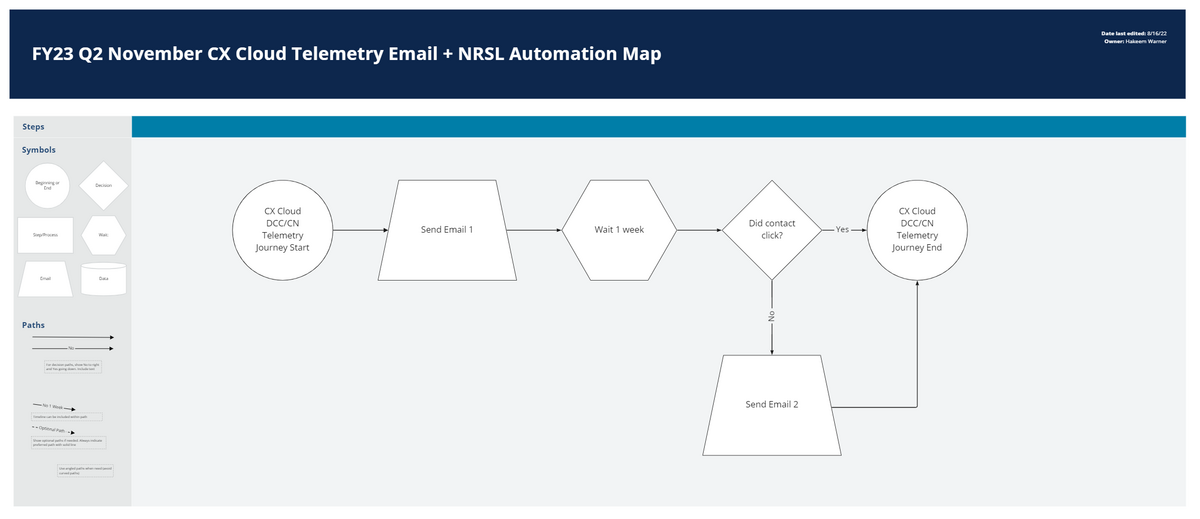
Task: Click the No label below decision diamond
Action: [x=771, y=316]
